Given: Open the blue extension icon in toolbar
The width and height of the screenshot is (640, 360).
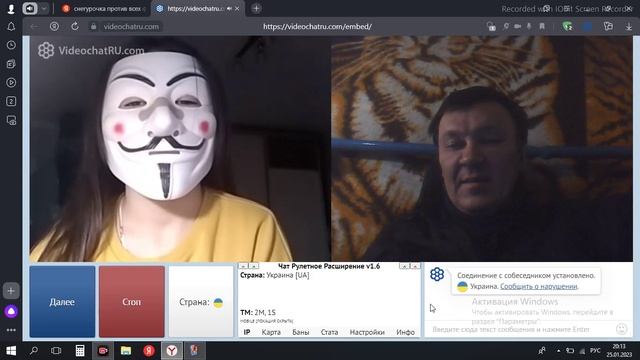Looking at the screenshot, I should (x=587, y=27).
